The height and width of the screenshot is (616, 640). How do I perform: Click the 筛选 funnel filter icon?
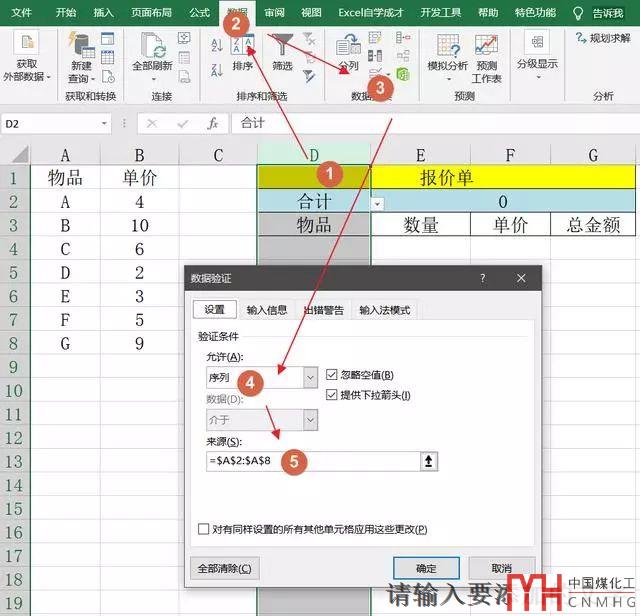(x=282, y=44)
